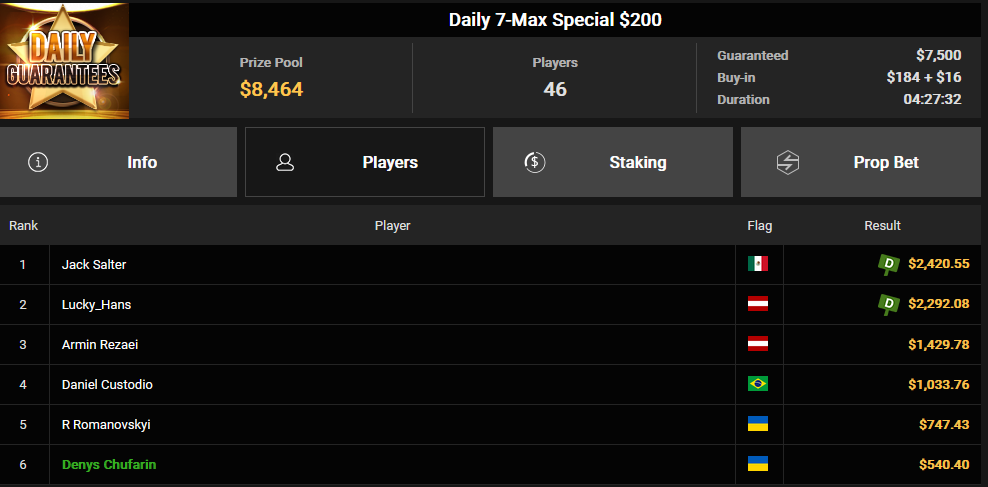The height and width of the screenshot is (487, 988).
Task: Click the Brazil flag for Daniel Custodio
Action: (x=757, y=384)
